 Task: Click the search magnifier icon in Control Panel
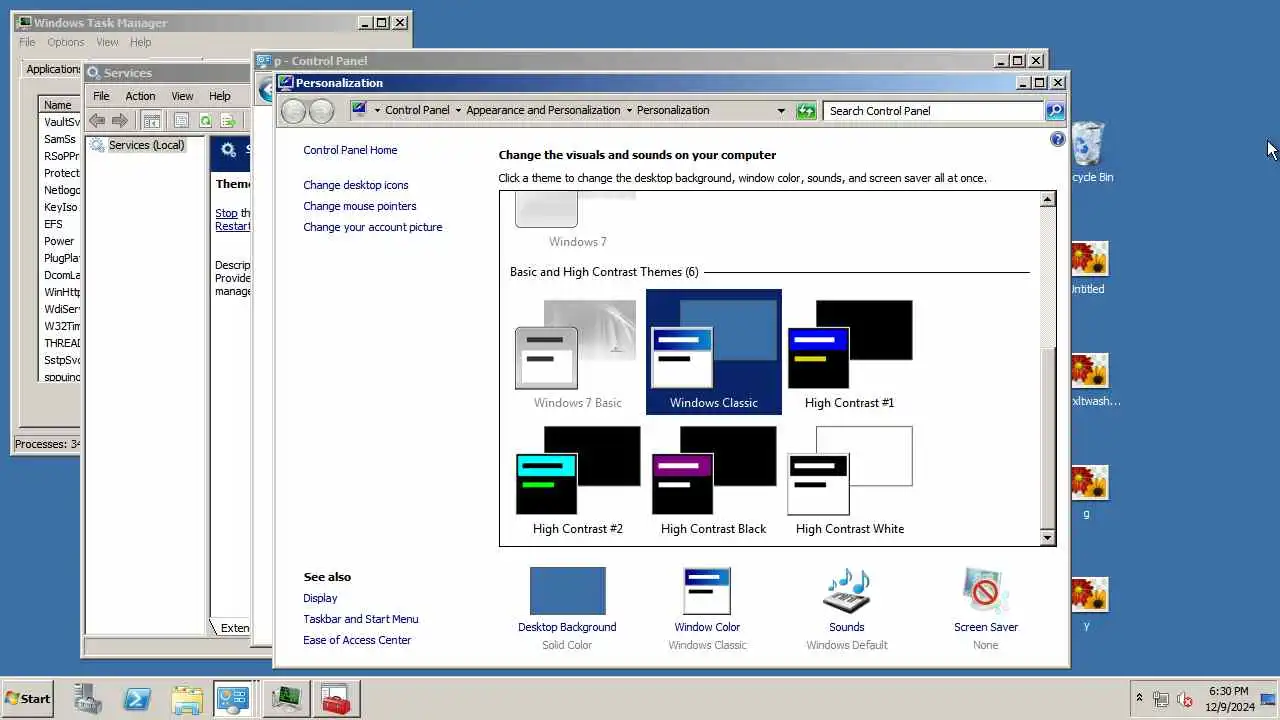pyautogui.click(x=1054, y=111)
